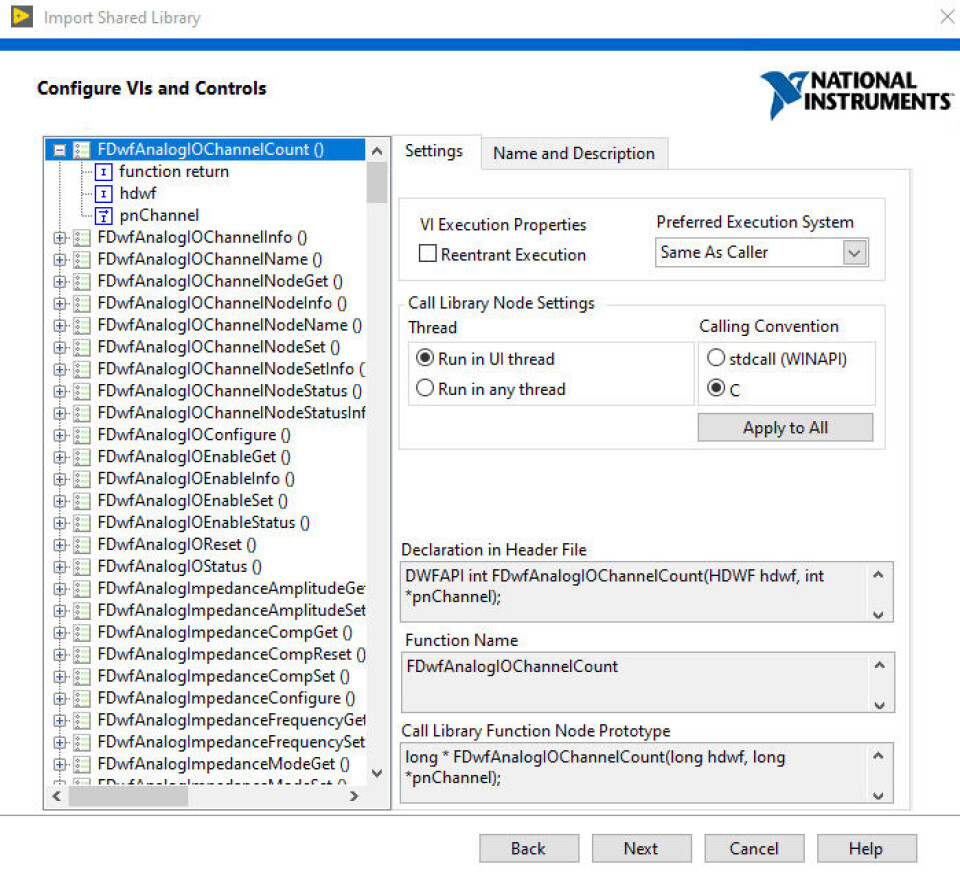Click the function icon beside FDwfAnalogIOChannelInfo
Viewport: 960px width, 886px height.
81,238
